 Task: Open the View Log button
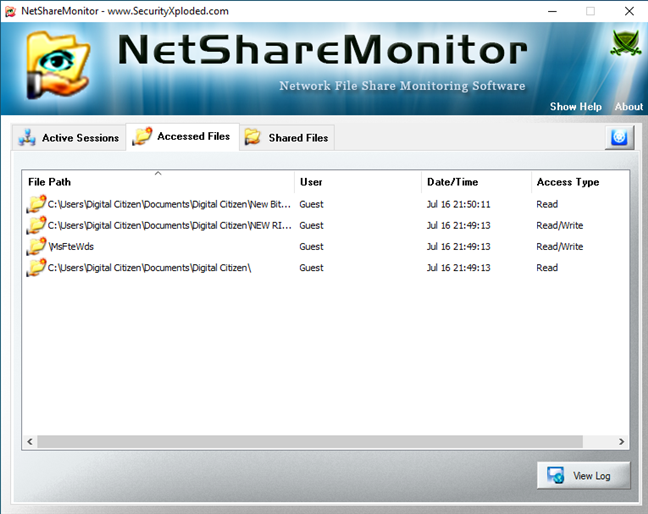[584, 476]
